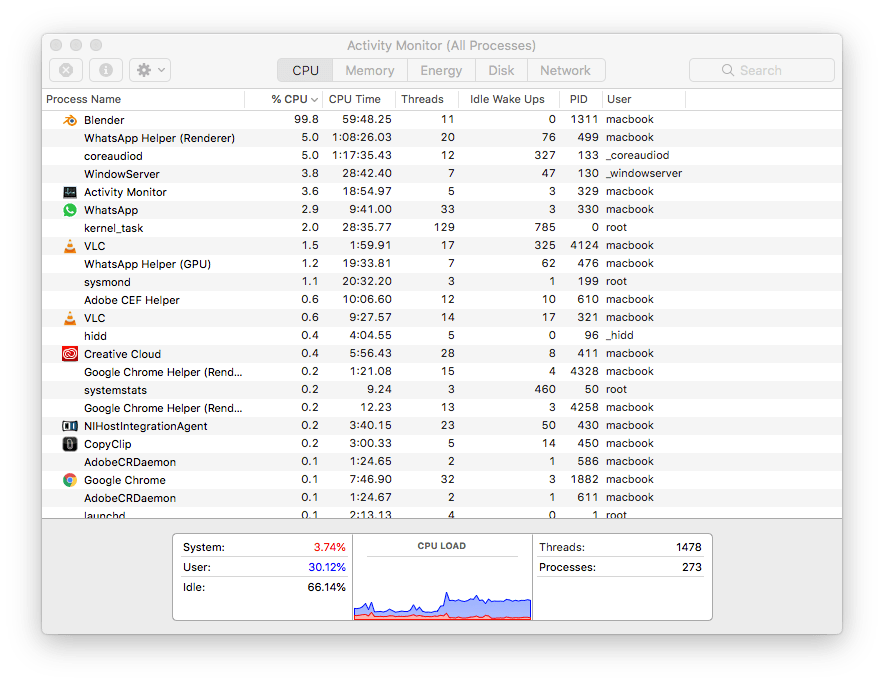Viewport: 884px width, 684px height.
Task: Click the Creative Cloud red icon
Action: coord(70,354)
